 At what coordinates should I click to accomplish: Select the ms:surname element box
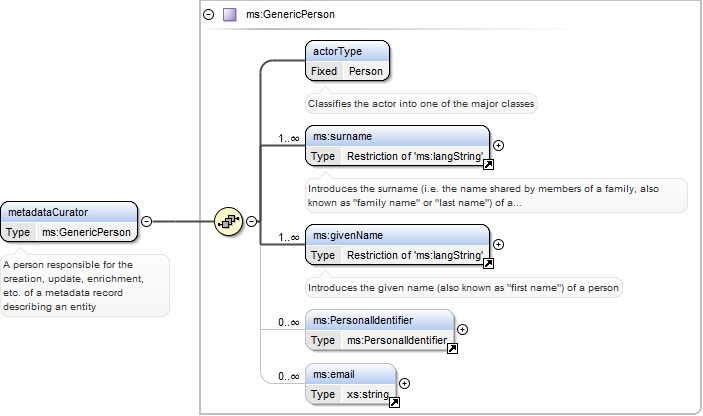(398, 146)
